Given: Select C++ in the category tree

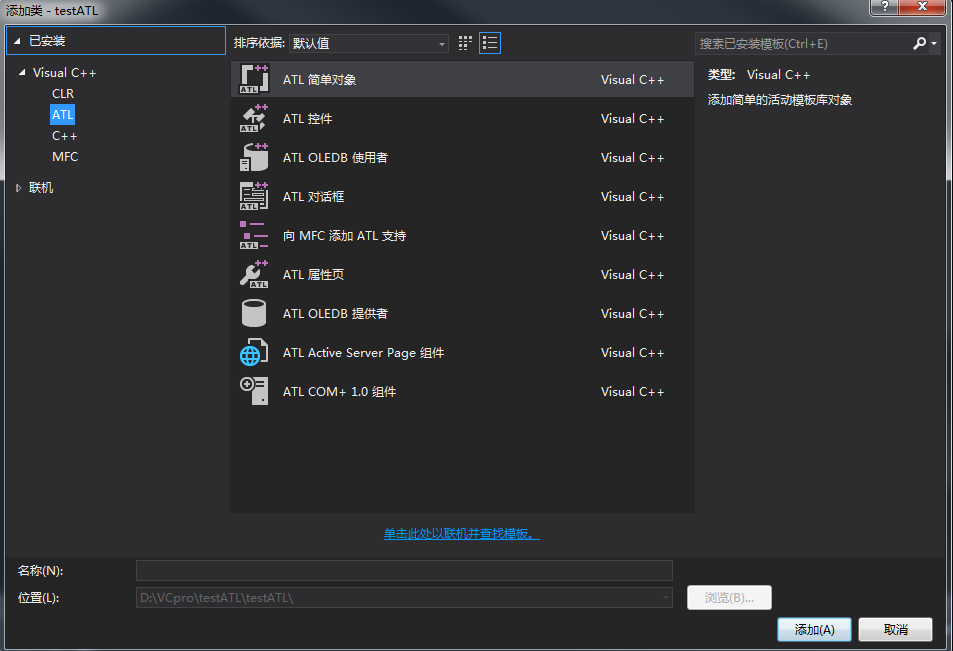Looking at the screenshot, I should click(x=64, y=136).
